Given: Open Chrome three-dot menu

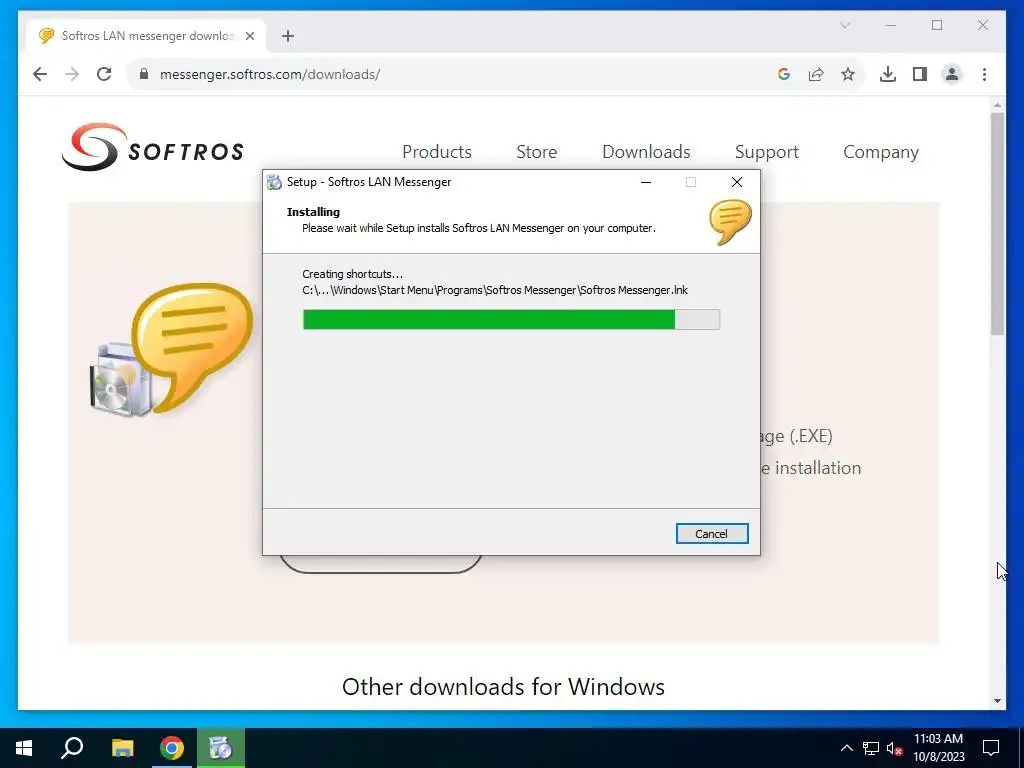Looking at the screenshot, I should (x=984, y=74).
